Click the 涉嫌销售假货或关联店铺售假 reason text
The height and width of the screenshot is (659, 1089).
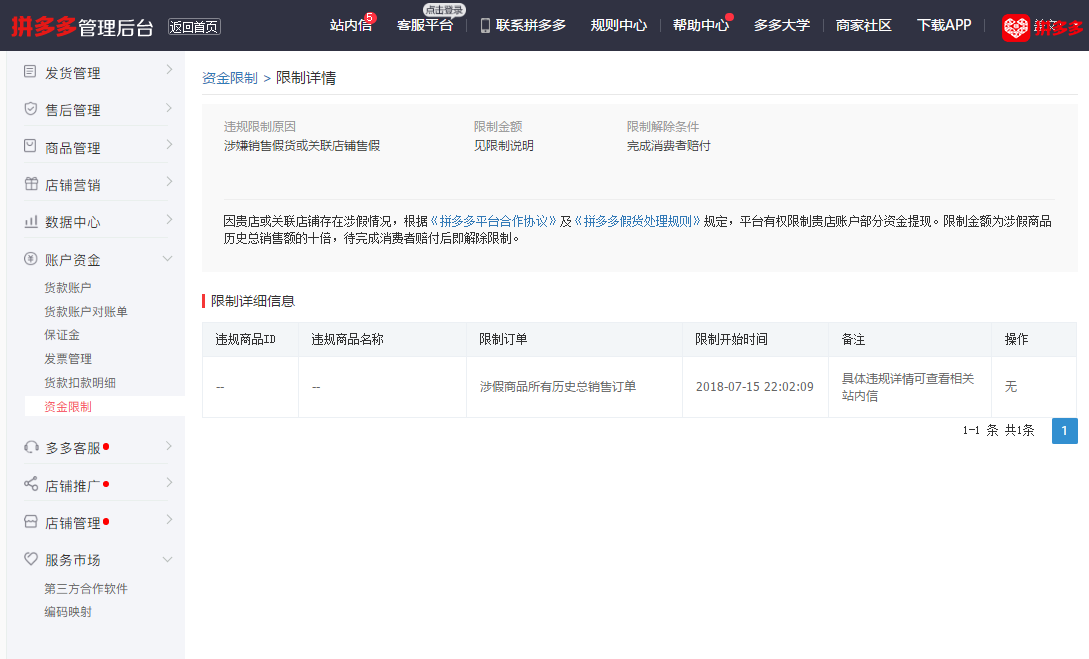click(x=301, y=146)
